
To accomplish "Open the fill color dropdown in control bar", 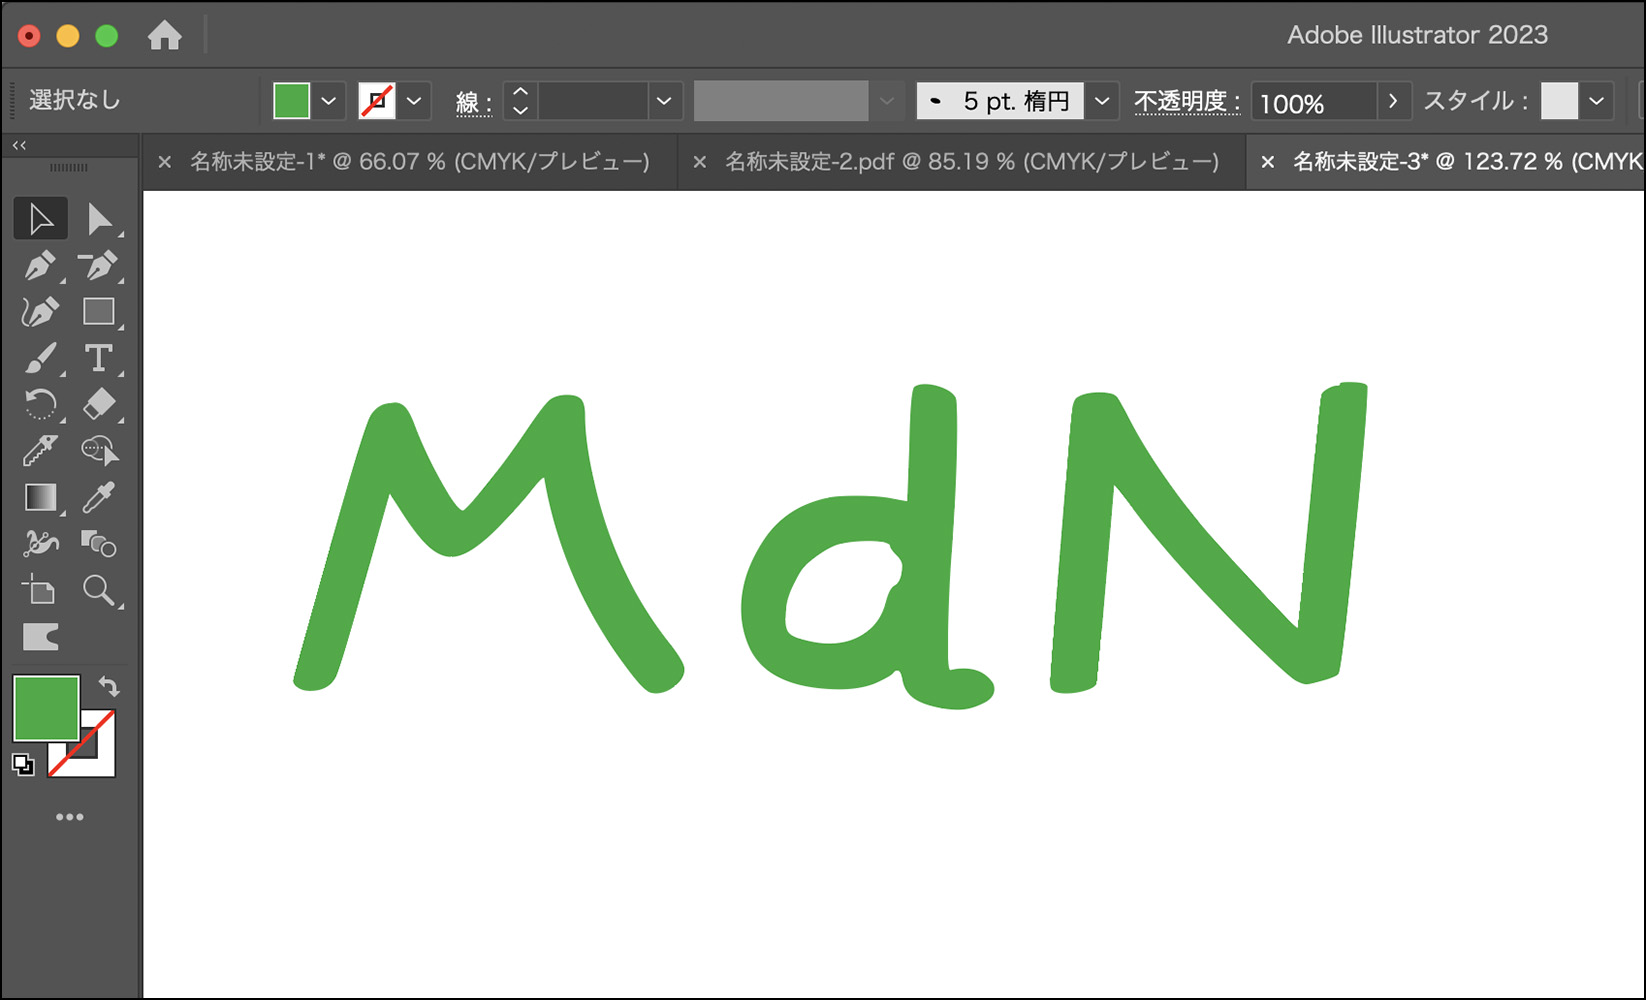I will (328, 101).
